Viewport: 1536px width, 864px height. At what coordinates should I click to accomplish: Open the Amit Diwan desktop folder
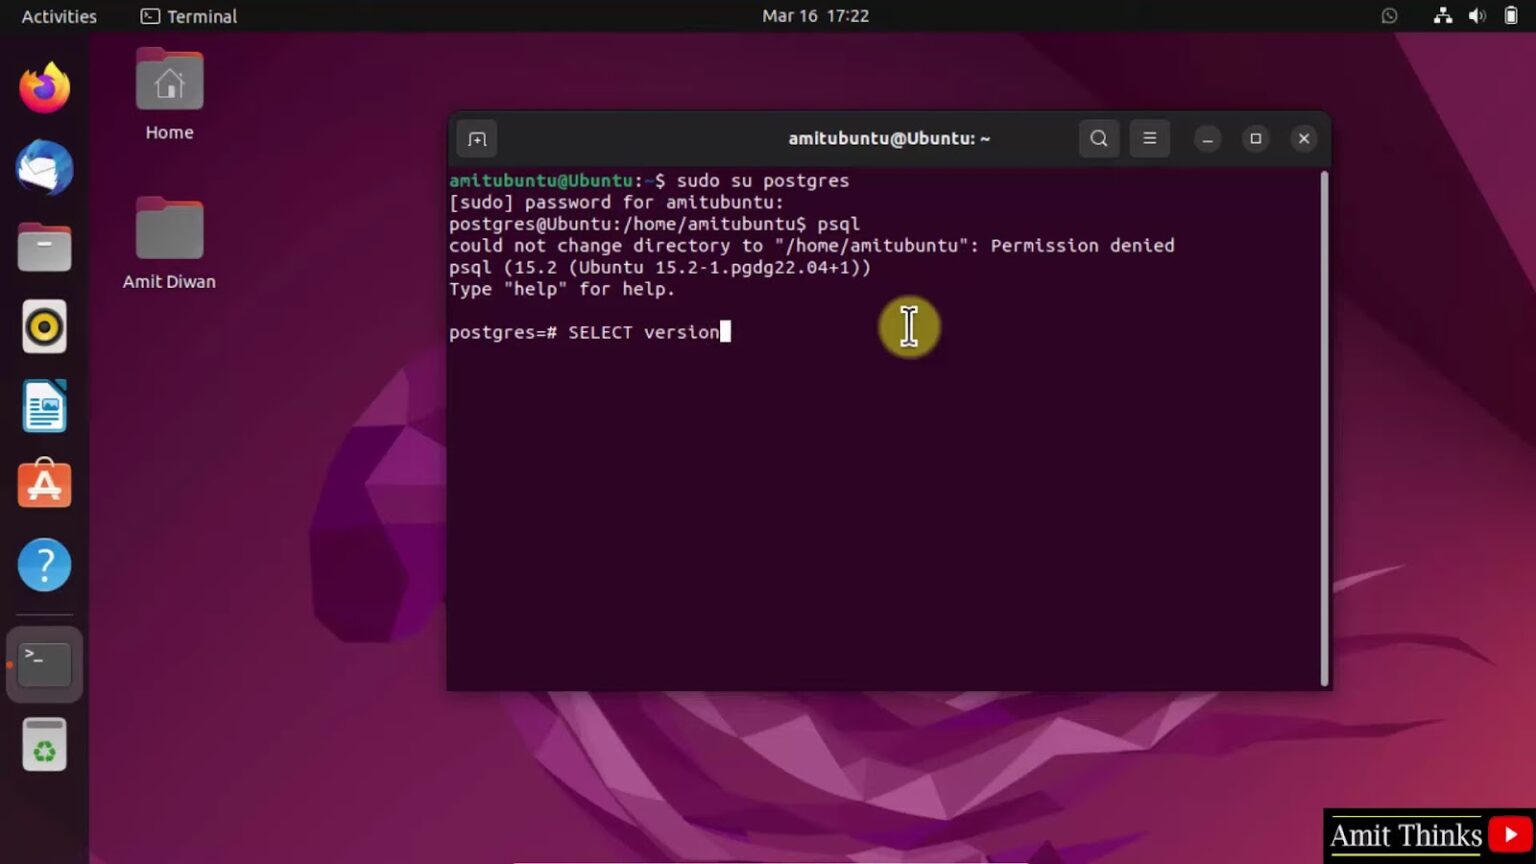point(168,228)
